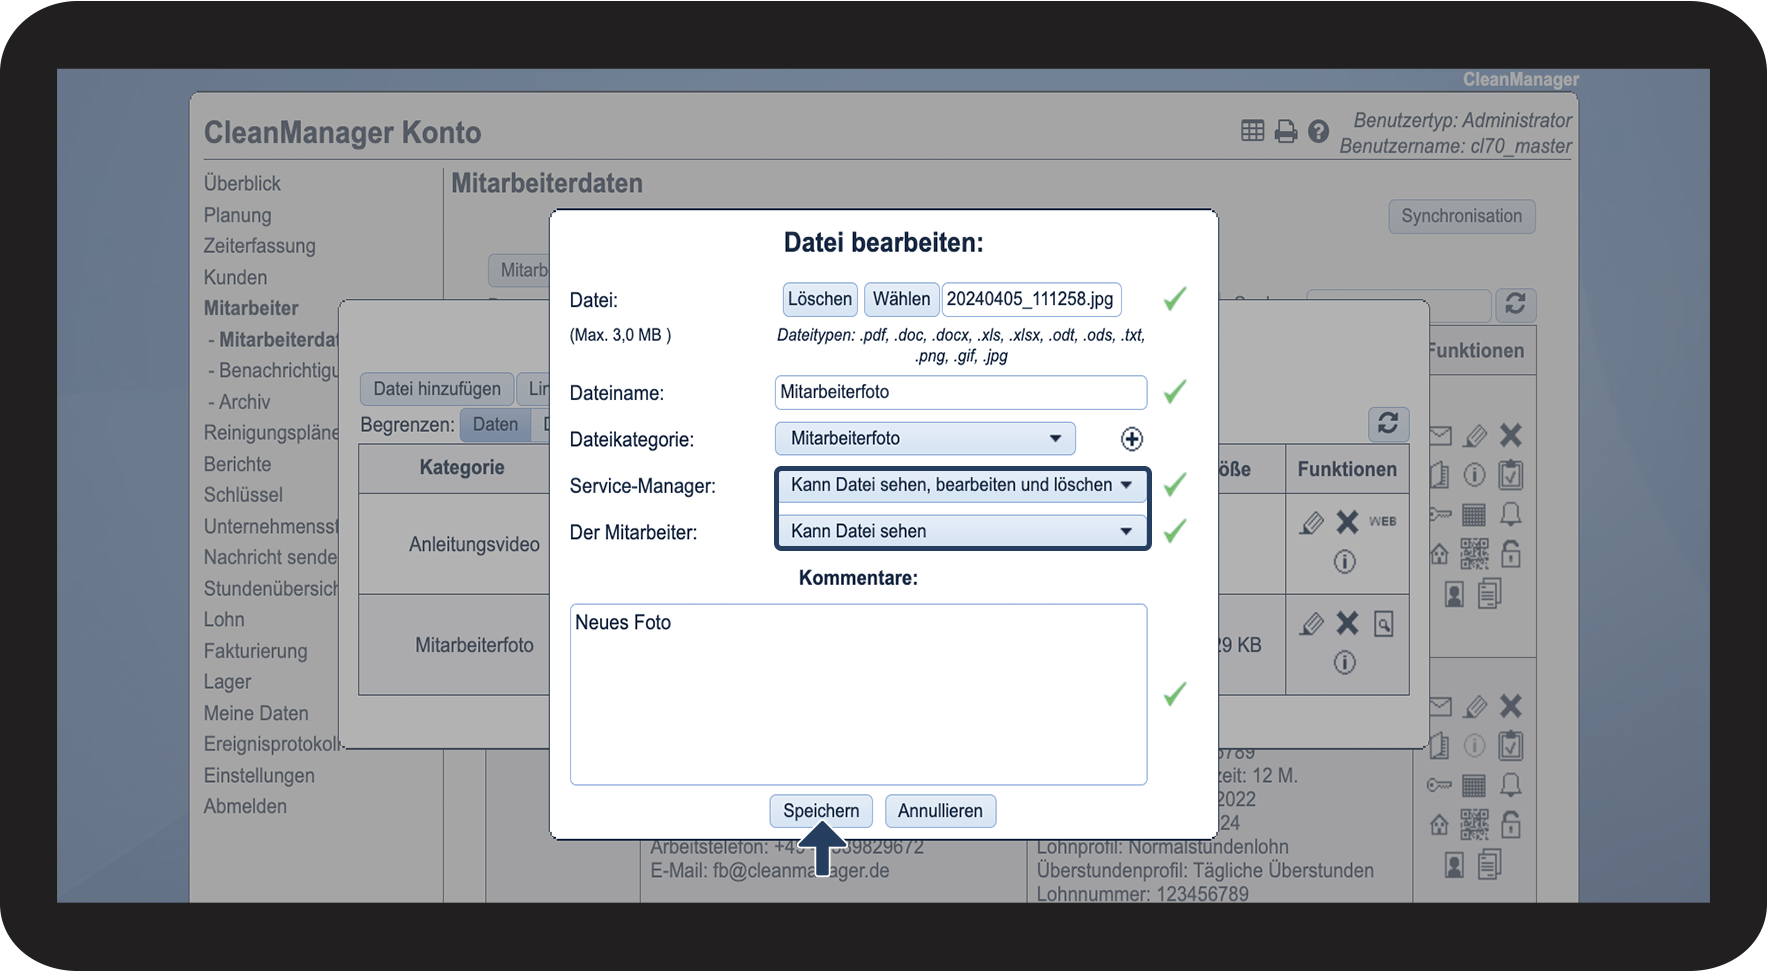Click the printer icon in the header
Viewport: 1767px width, 971px height.
[x=1286, y=132]
